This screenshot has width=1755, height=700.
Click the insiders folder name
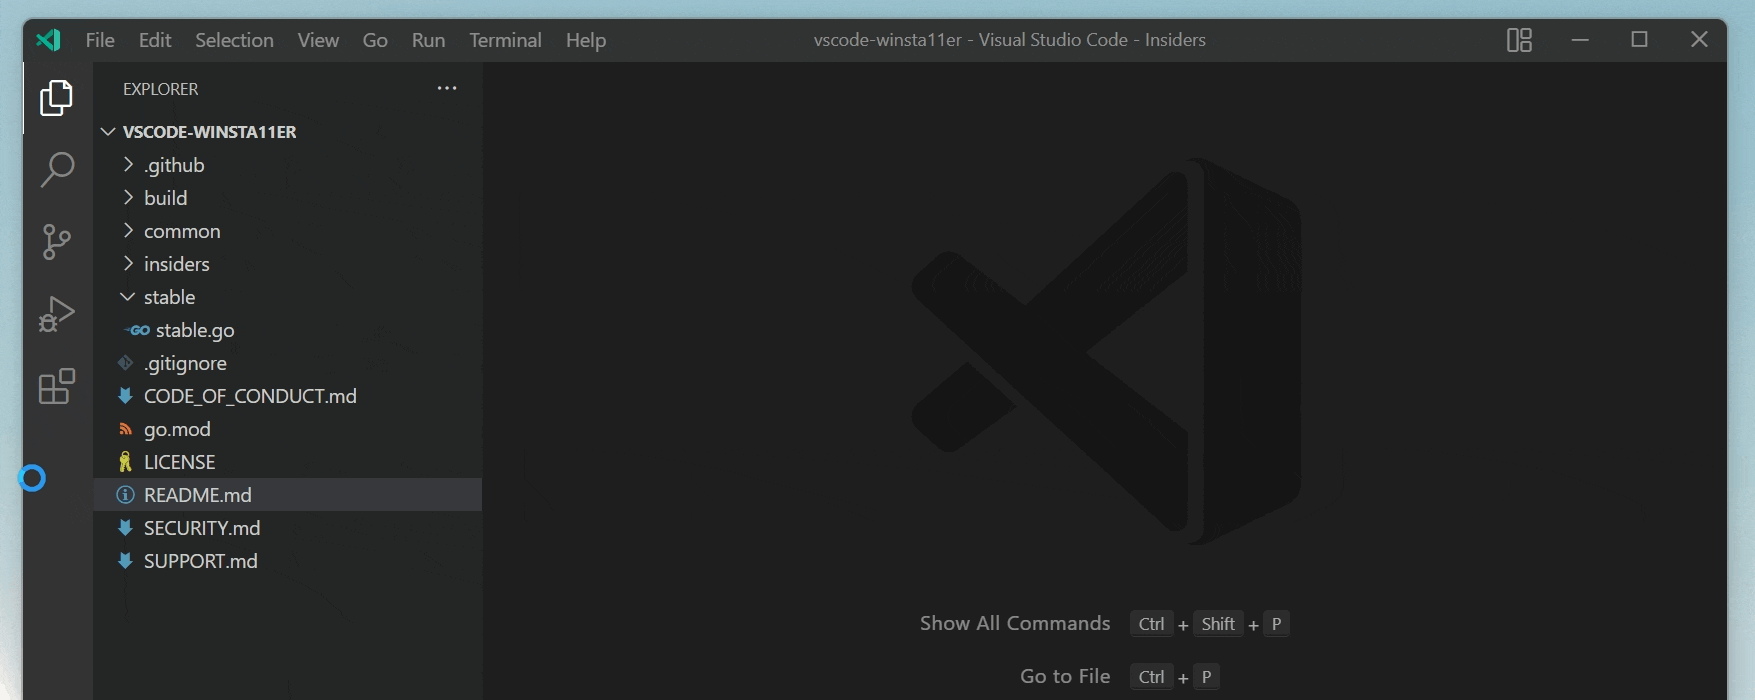click(x=177, y=264)
